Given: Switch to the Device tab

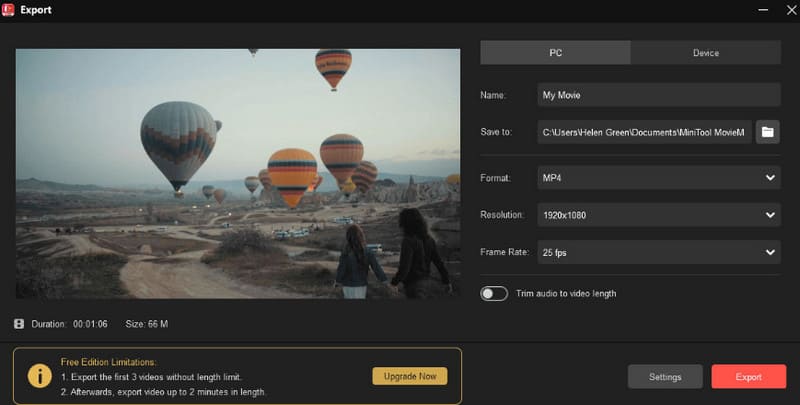Looking at the screenshot, I should tap(705, 53).
